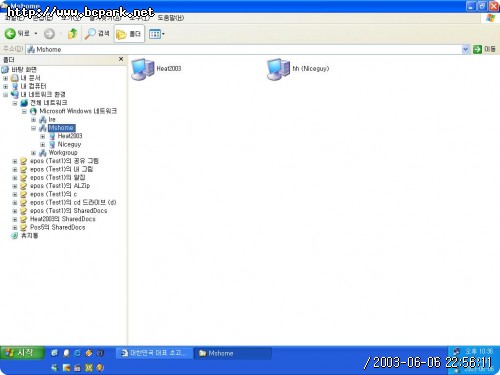This screenshot has width=500, height=375.
Task: Click the green Up folder icon
Action: point(72,33)
